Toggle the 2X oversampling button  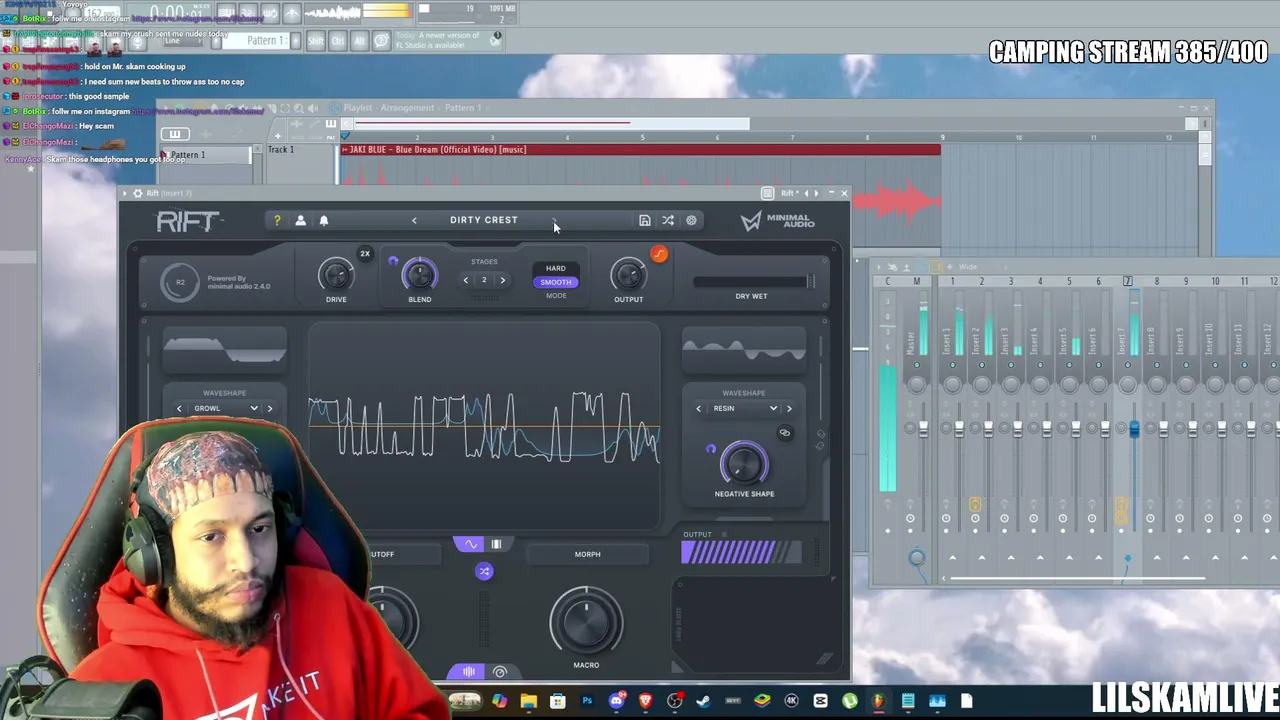(x=365, y=254)
